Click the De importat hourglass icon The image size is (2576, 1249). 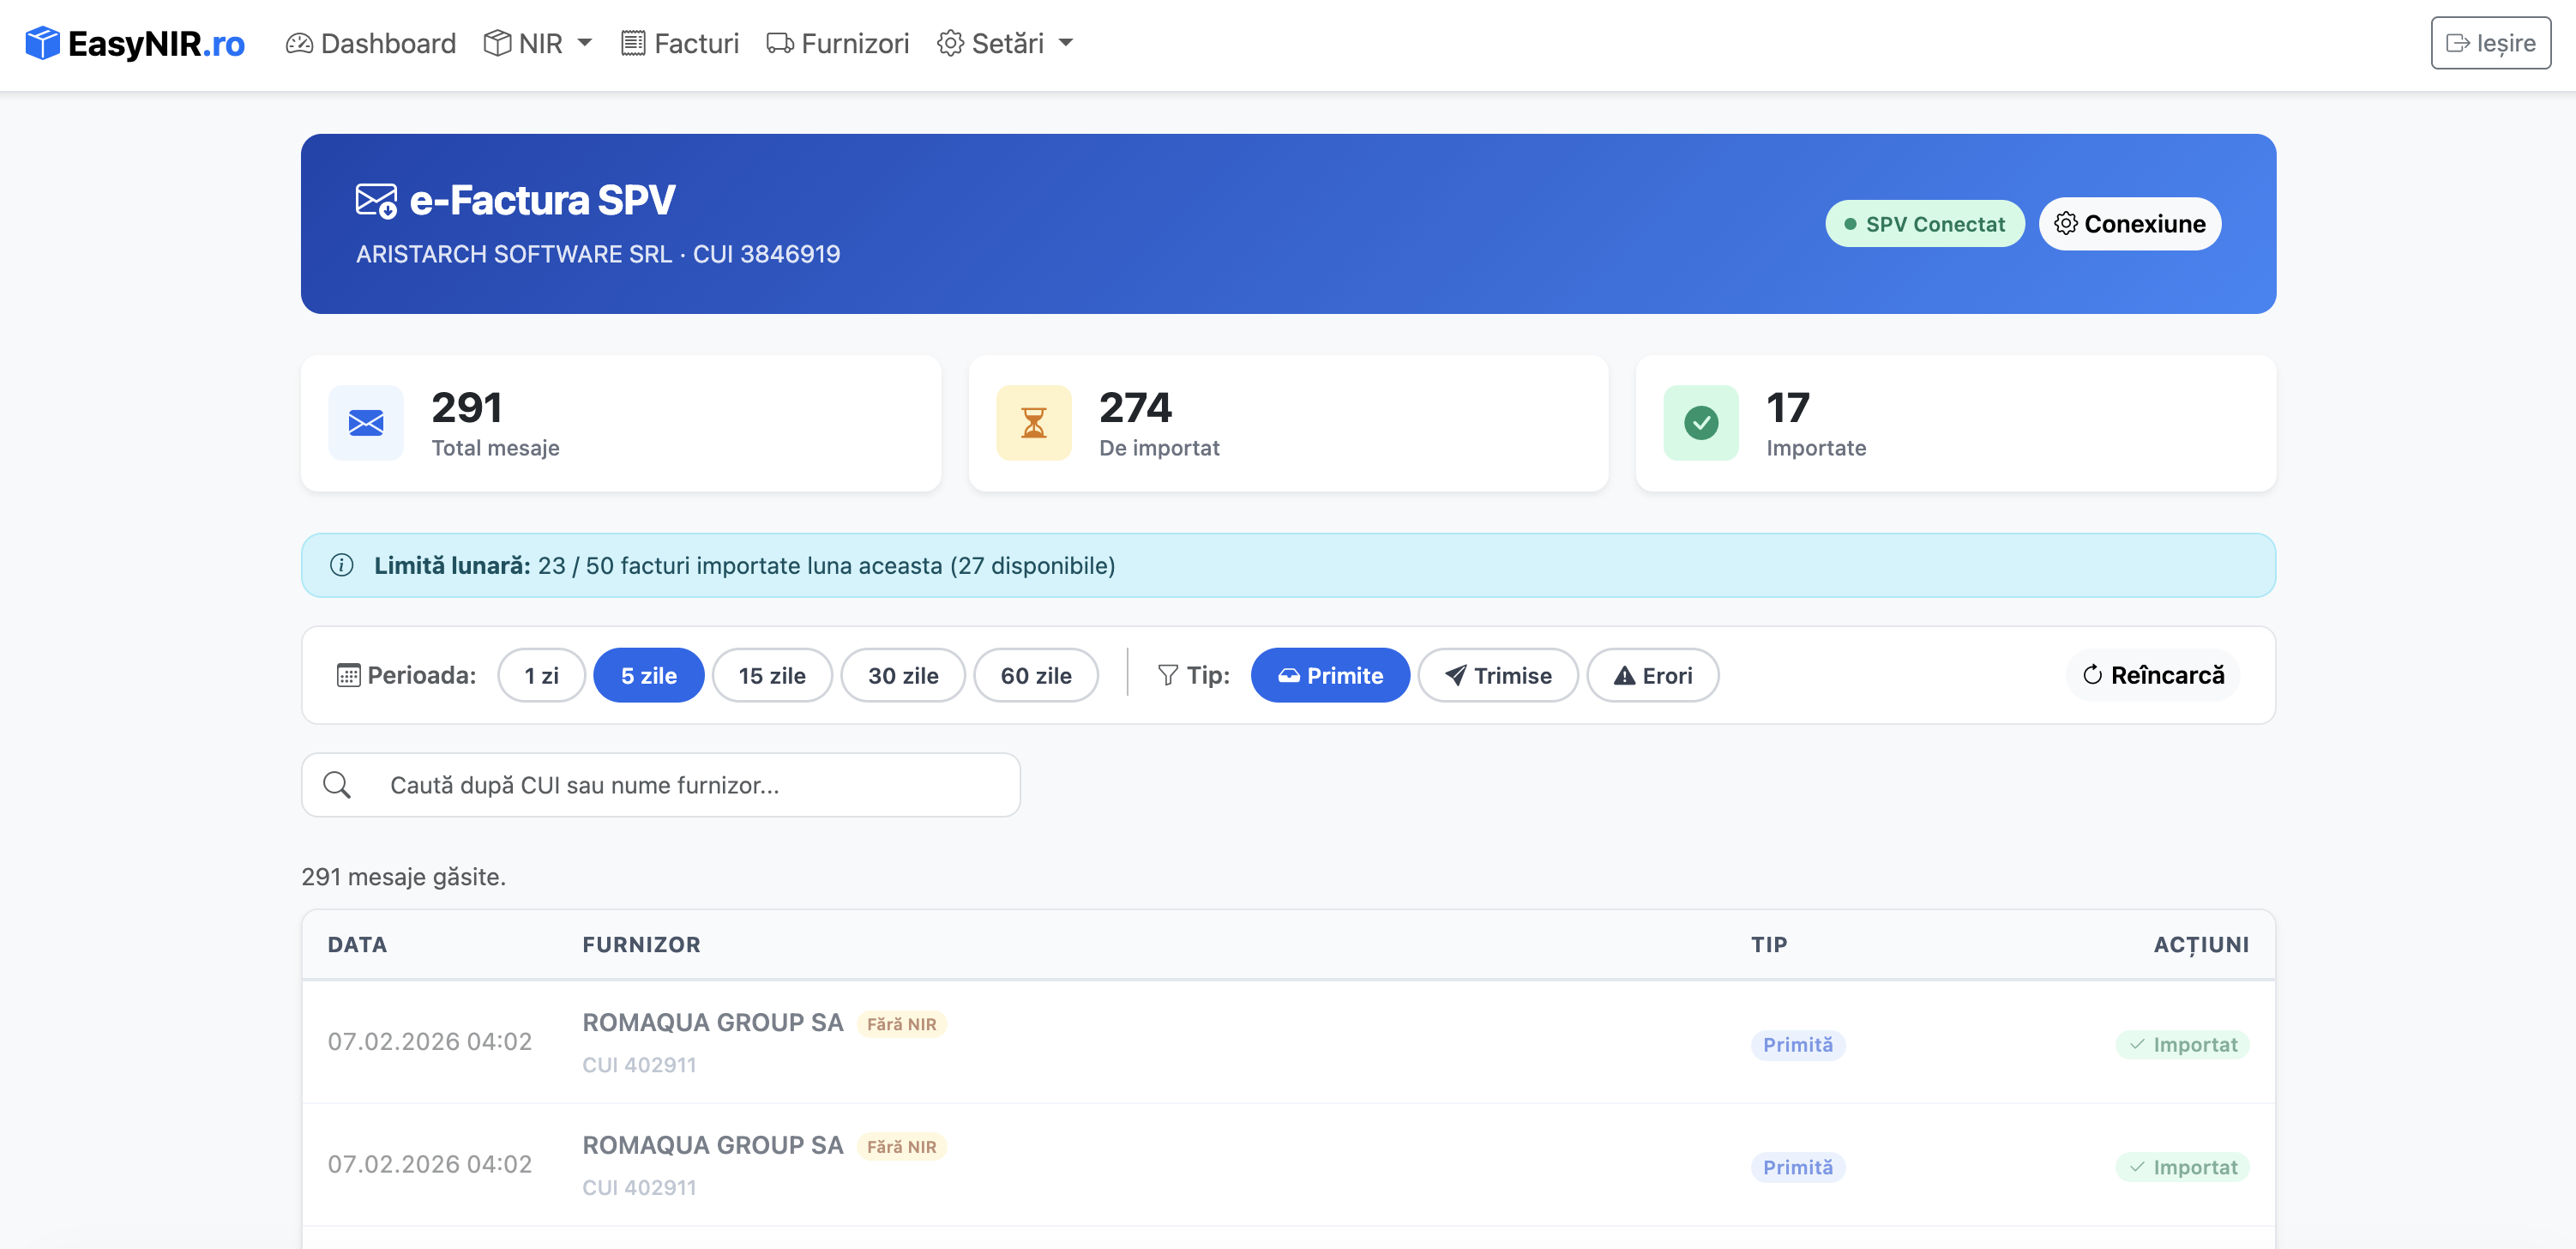point(1034,423)
